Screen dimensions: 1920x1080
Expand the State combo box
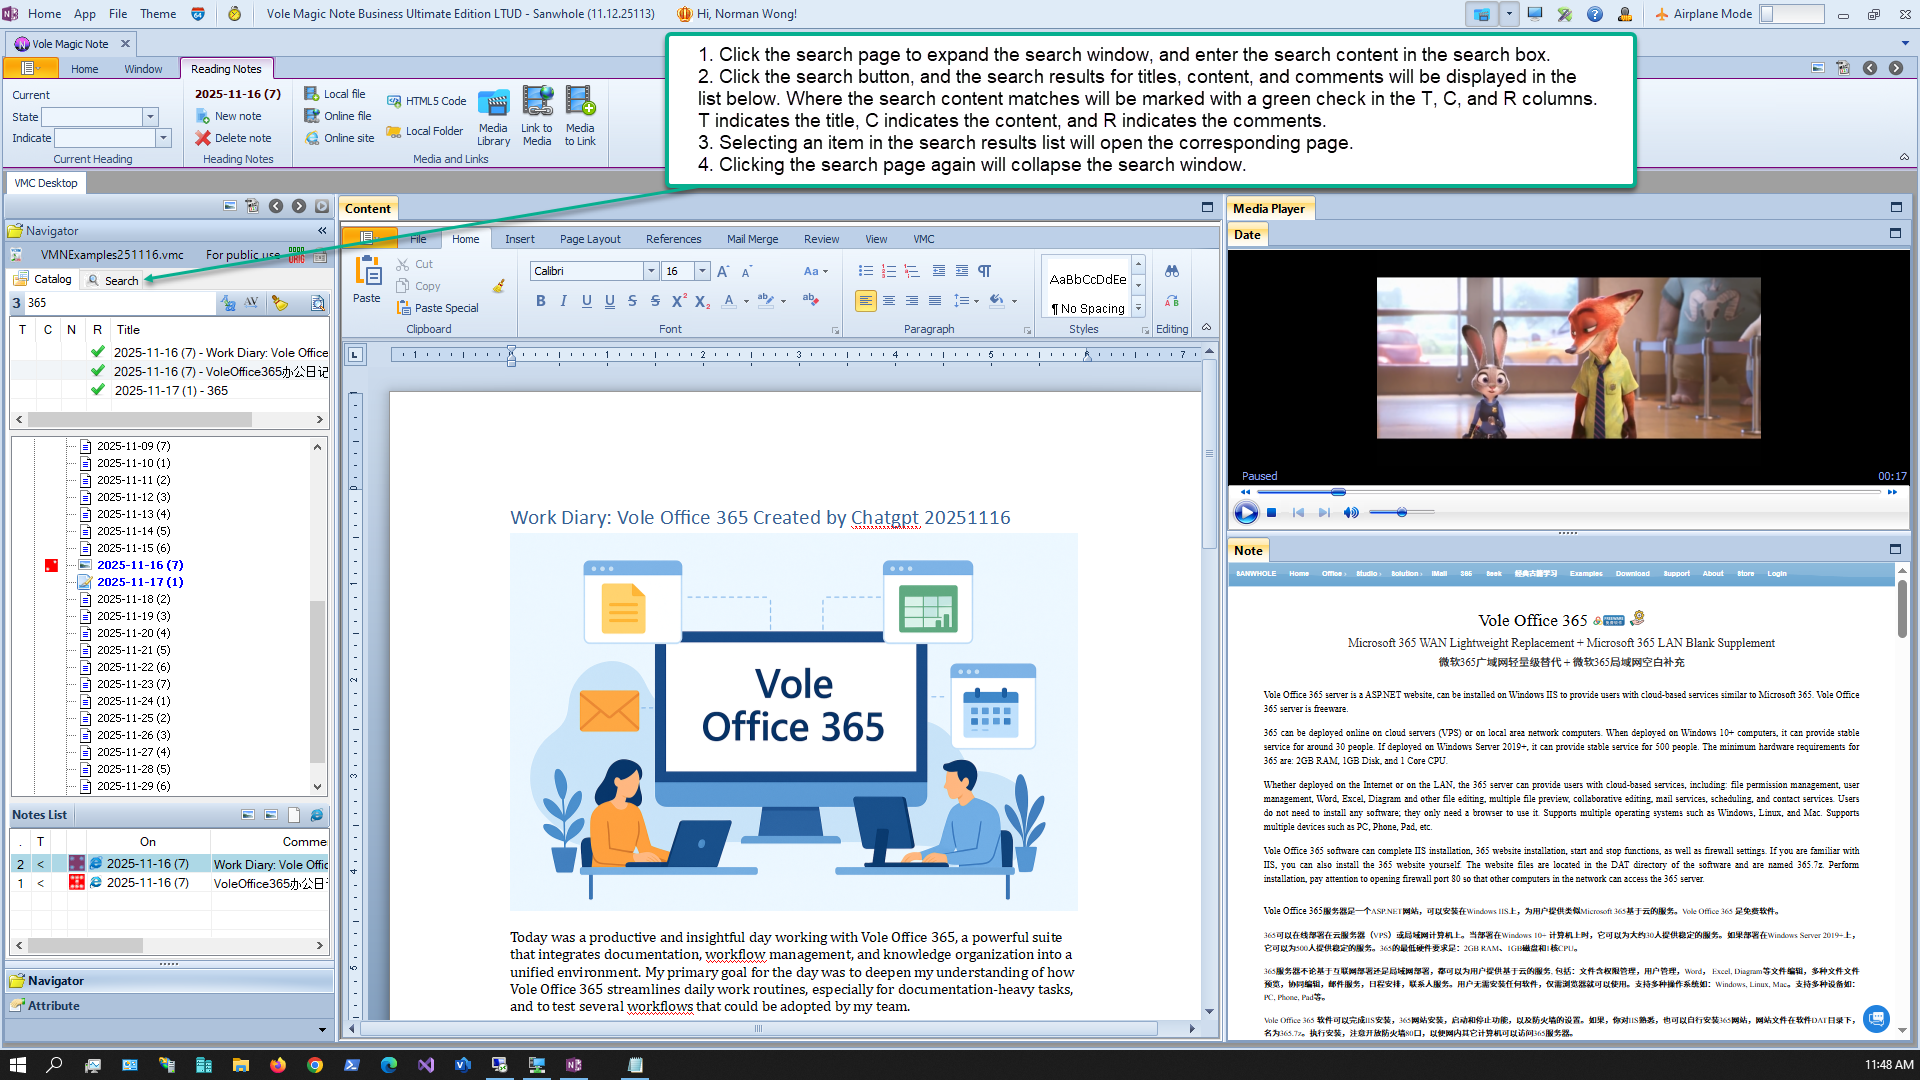150,117
